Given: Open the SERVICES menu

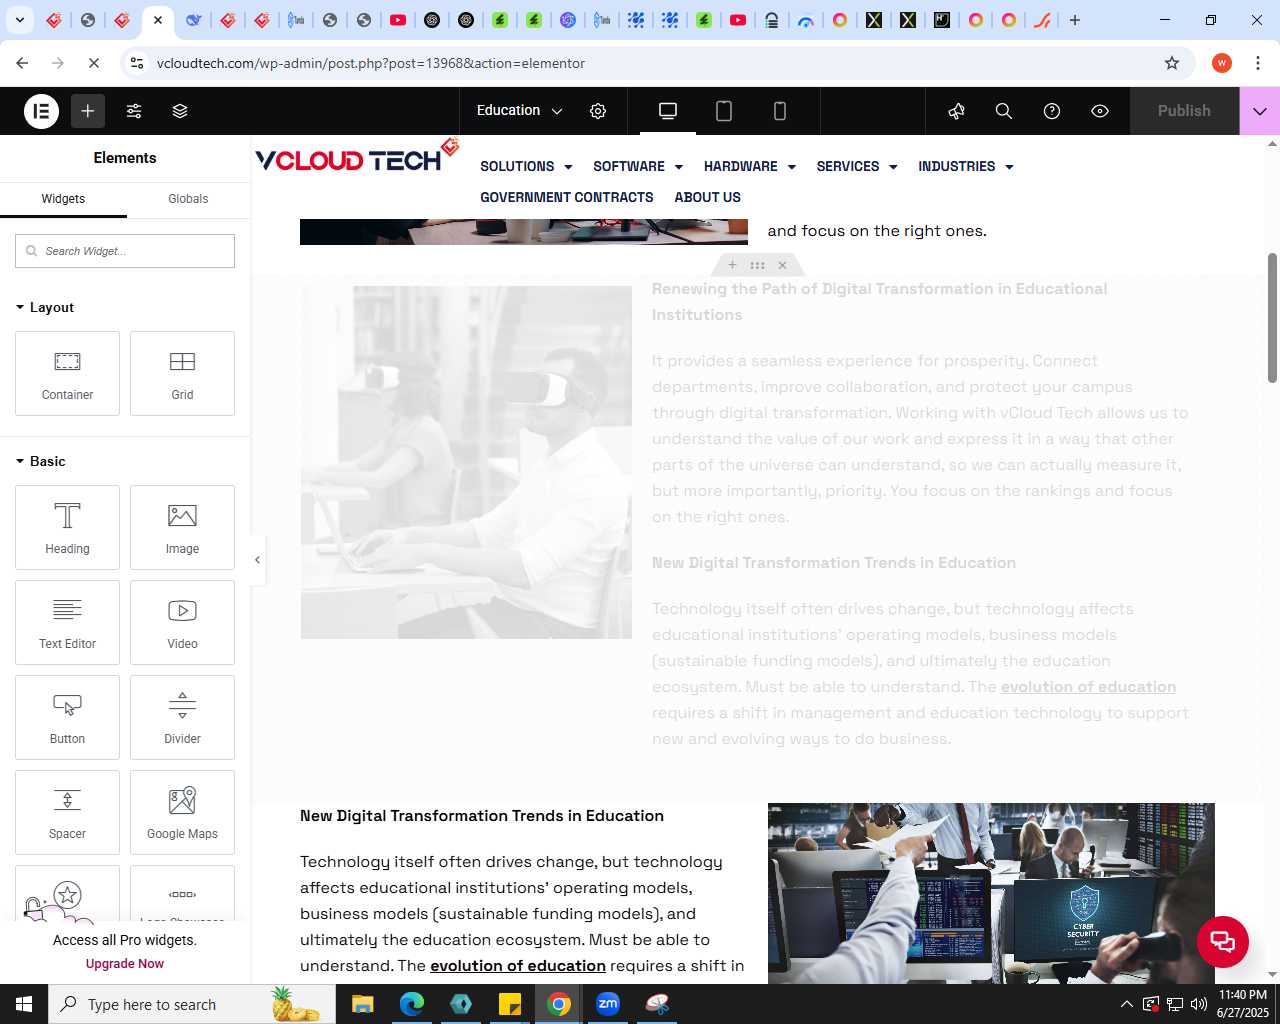Looking at the screenshot, I should [857, 166].
